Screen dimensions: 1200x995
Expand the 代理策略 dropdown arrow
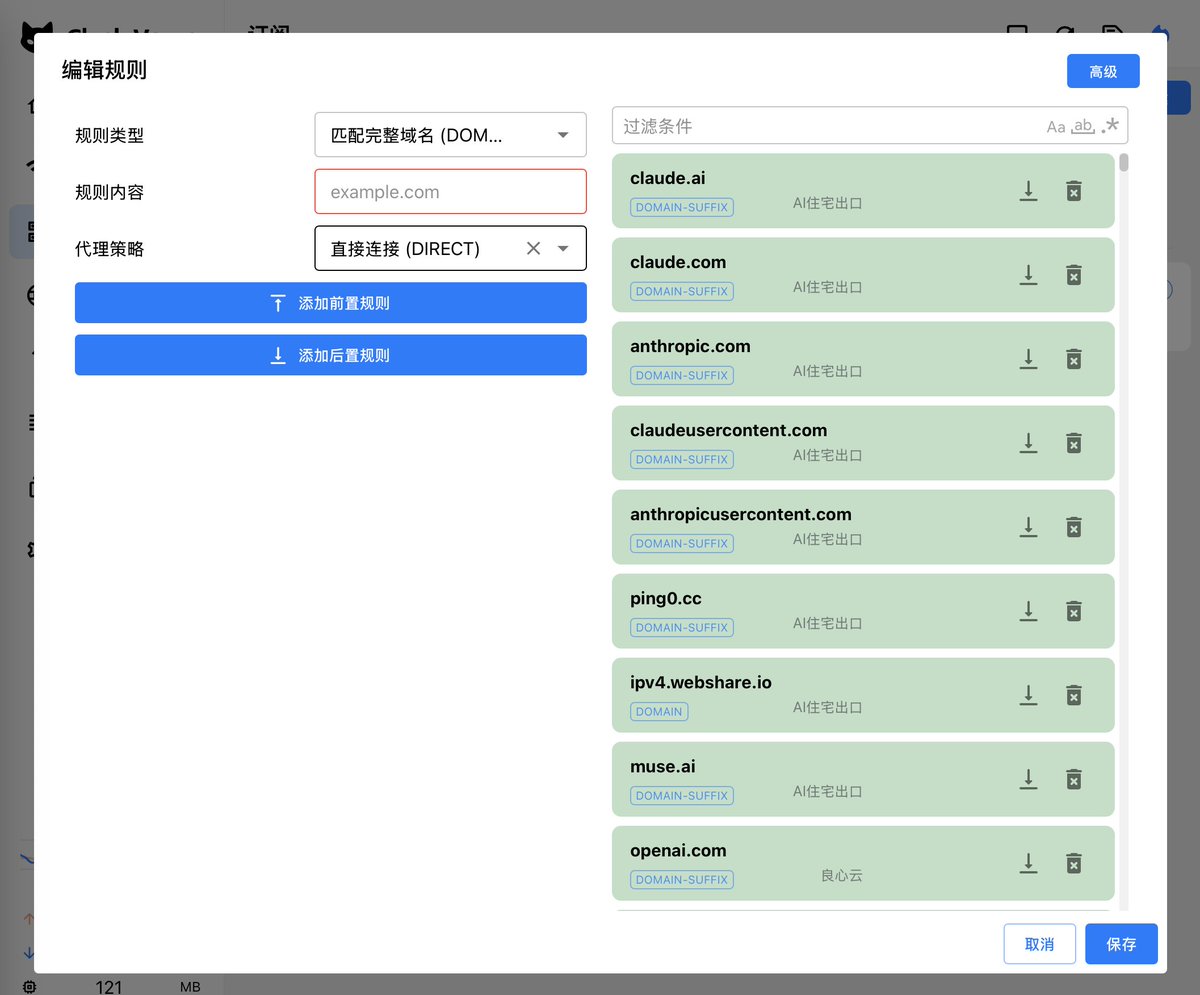(563, 248)
